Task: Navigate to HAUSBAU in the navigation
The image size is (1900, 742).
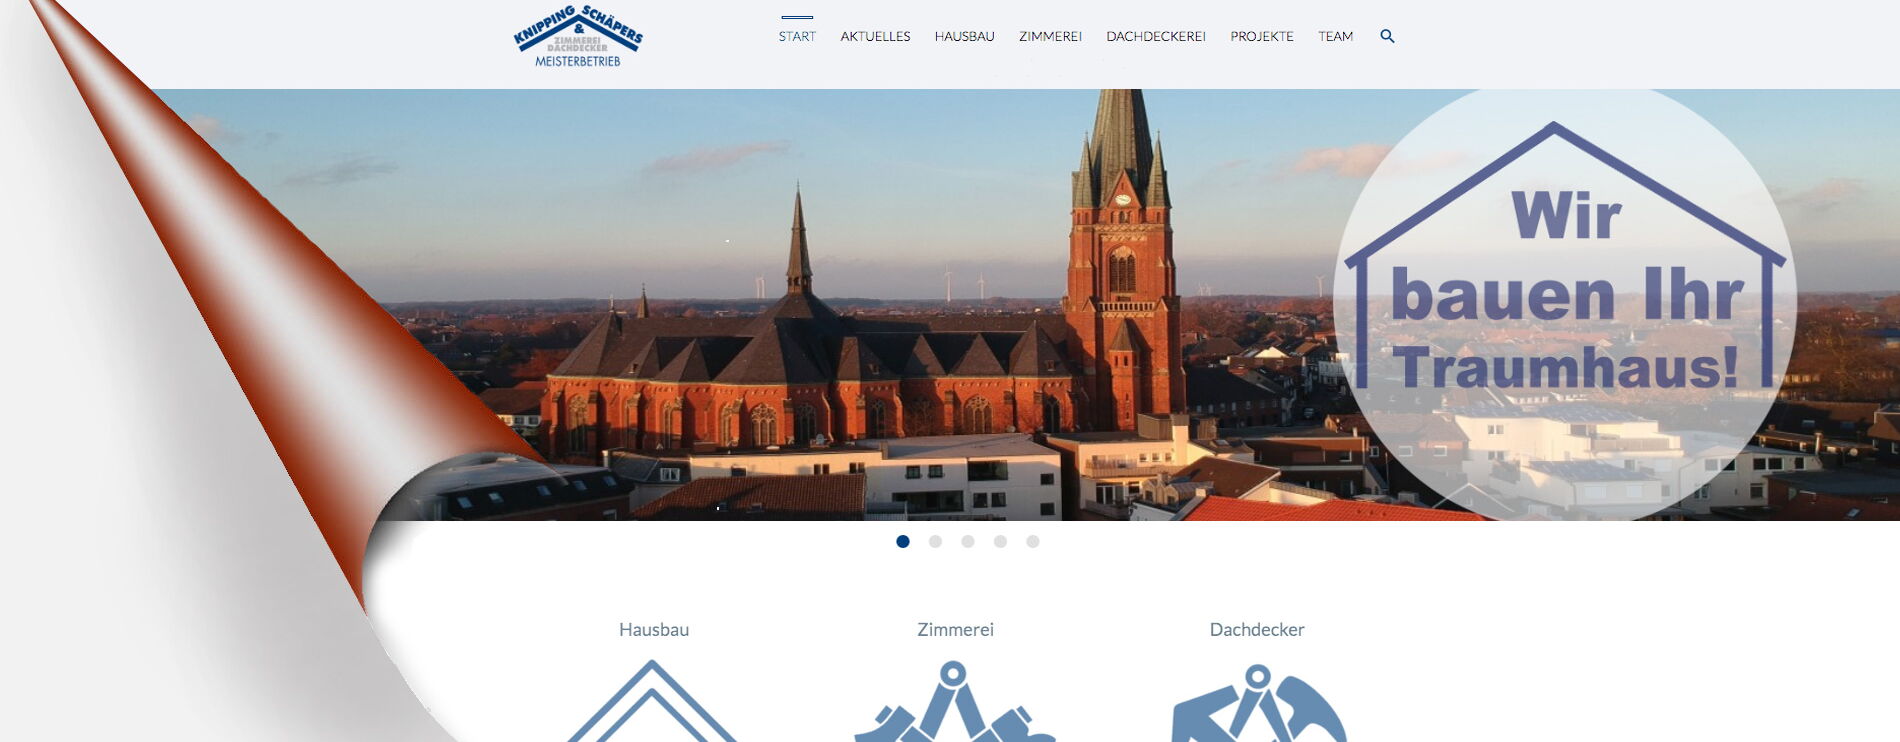Action: 964,37
